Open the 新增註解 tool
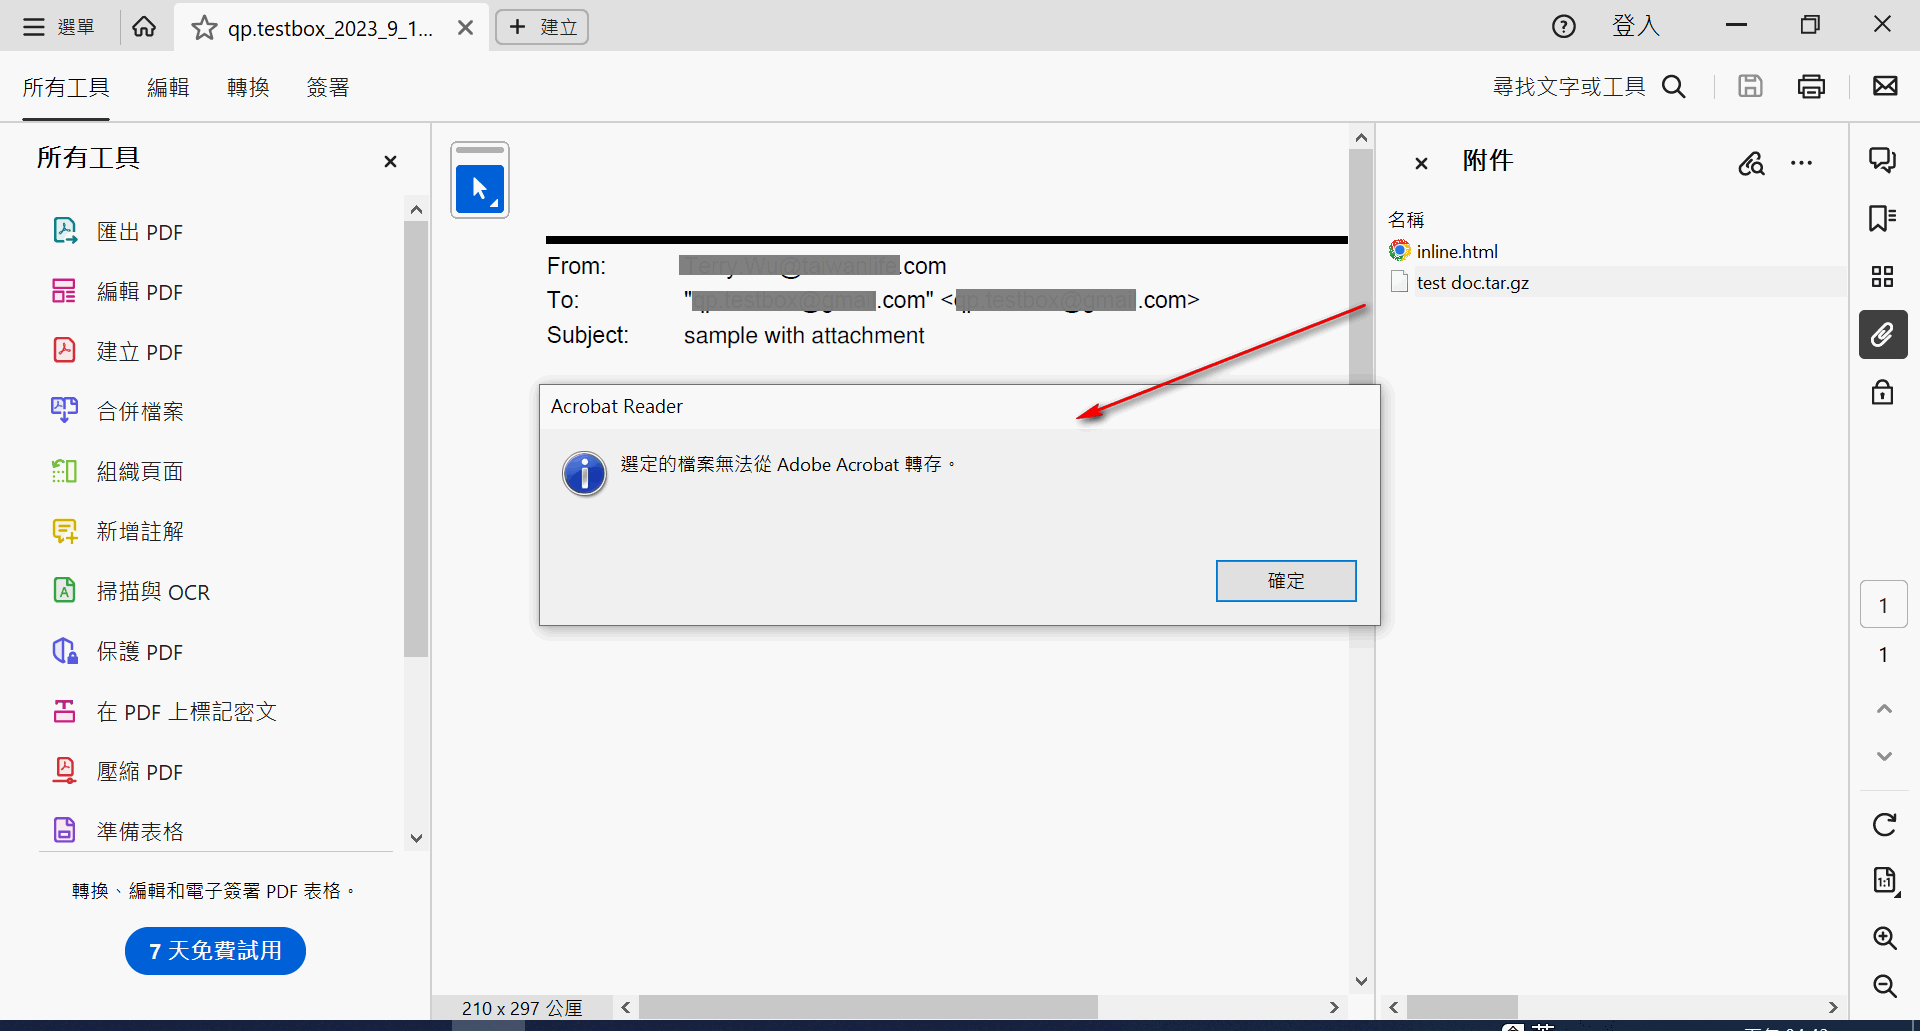Viewport: 1920px width, 1031px height. point(118,532)
